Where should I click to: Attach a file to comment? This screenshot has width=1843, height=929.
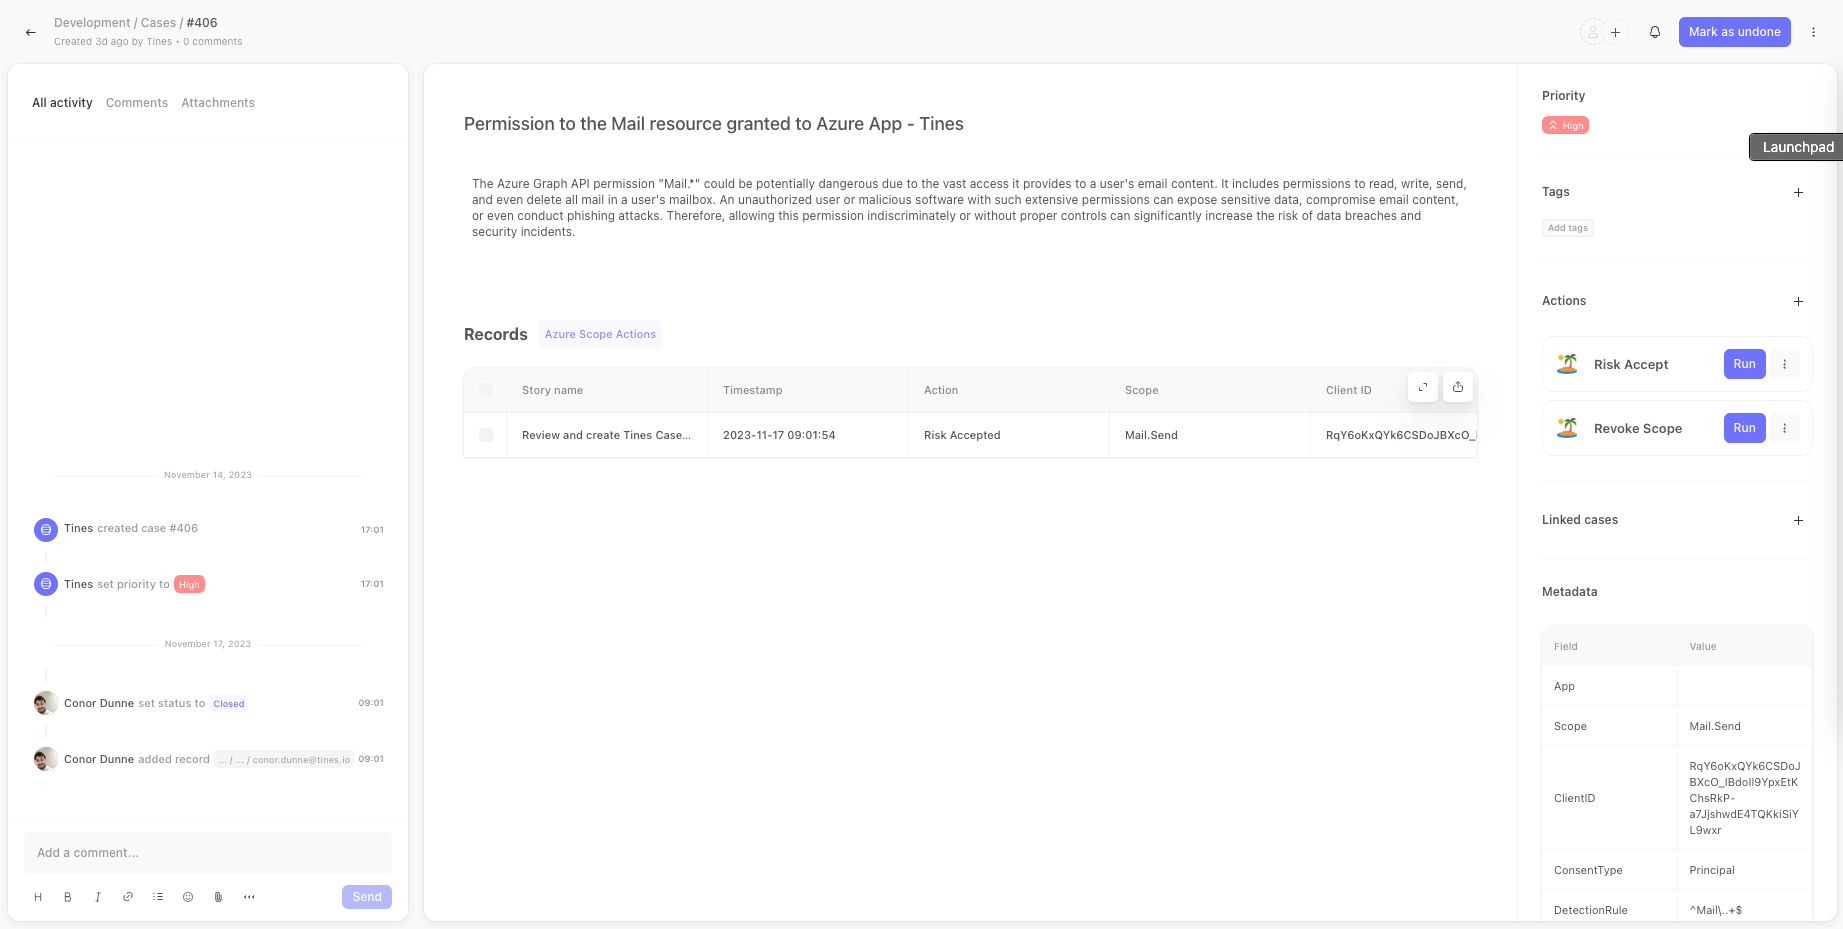218,897
